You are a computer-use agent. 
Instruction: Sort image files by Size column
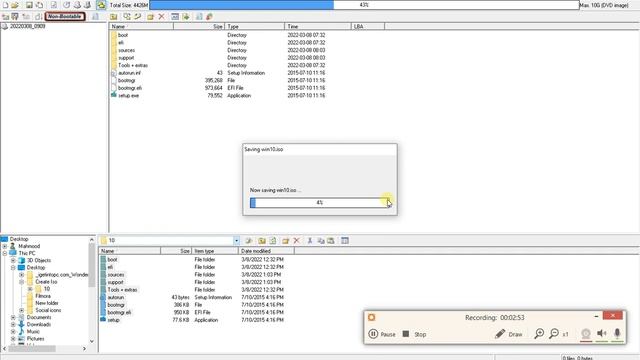(x=199, y=26)
